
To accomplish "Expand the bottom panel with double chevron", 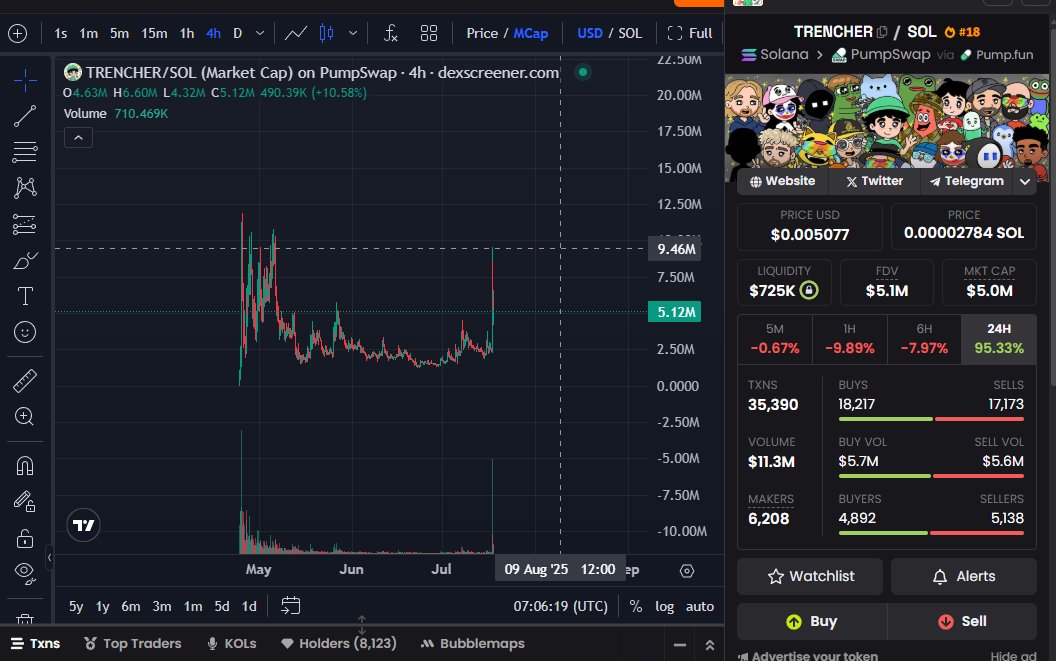I will (710, 645).
